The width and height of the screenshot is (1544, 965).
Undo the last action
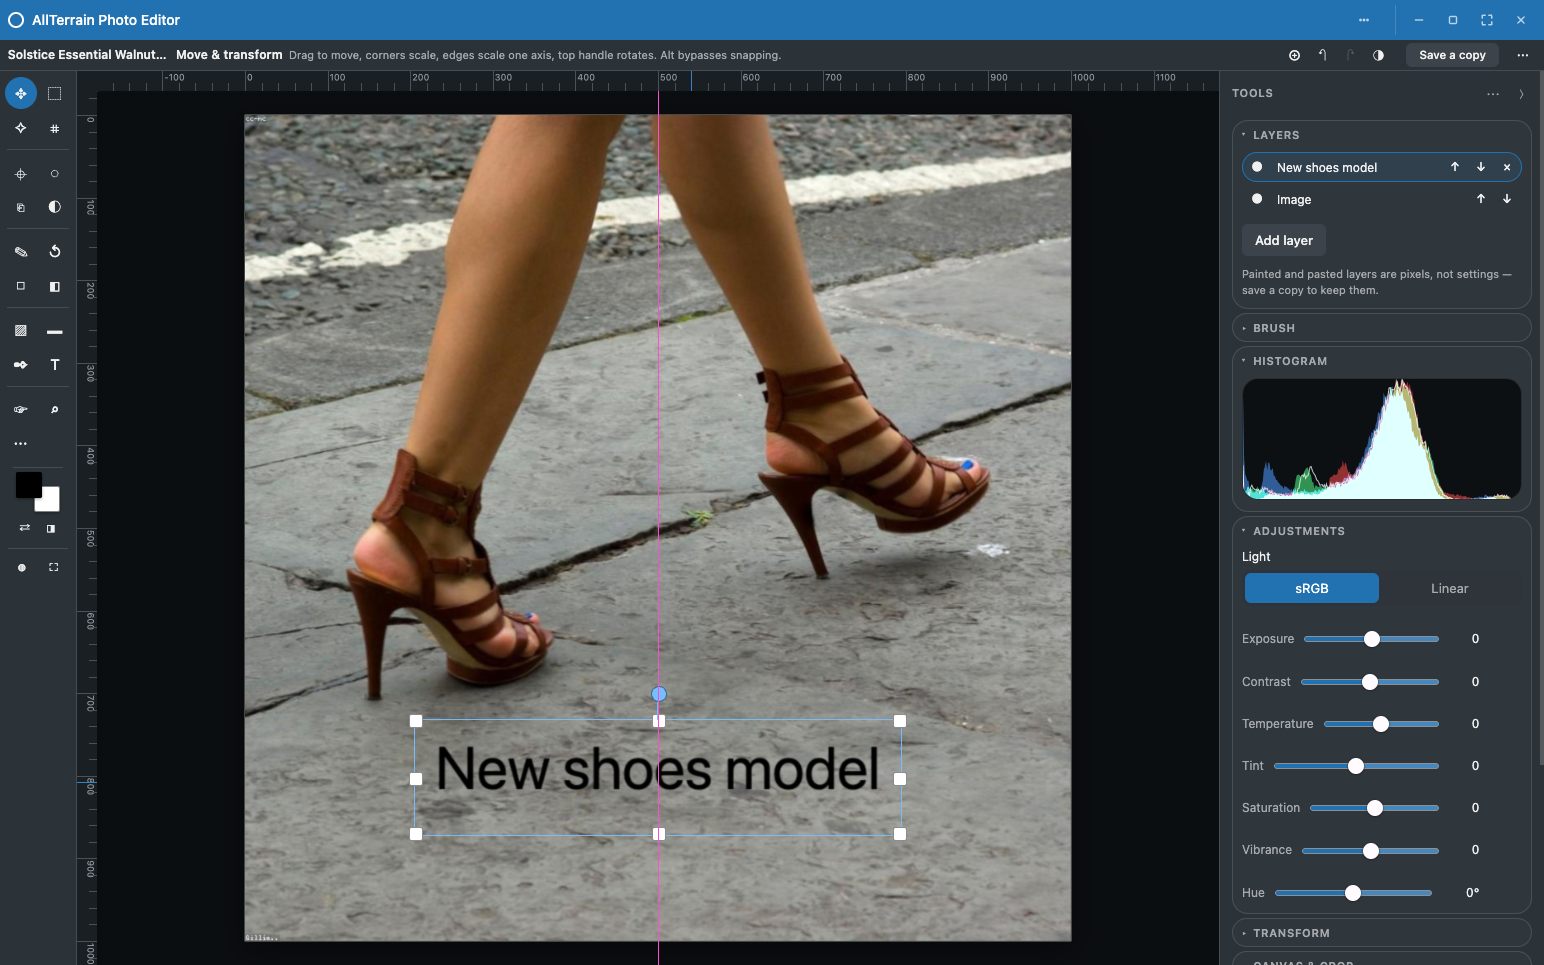(1323, 56)
